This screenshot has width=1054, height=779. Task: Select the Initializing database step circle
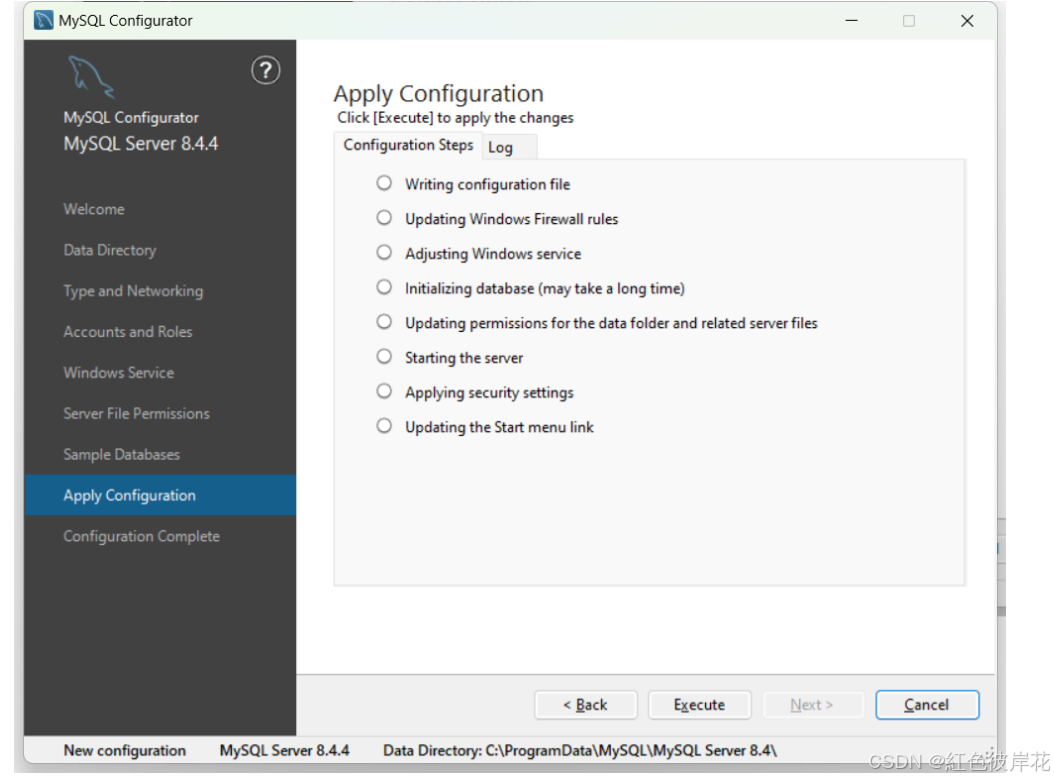coord(384,288)
